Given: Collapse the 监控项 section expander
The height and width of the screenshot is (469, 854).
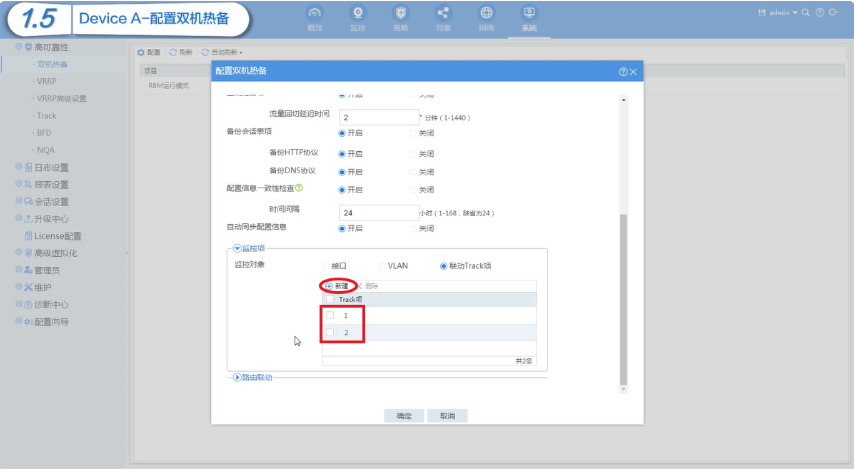Looking at the screenshot, I should pyautogui.click(x=237, y=248).
